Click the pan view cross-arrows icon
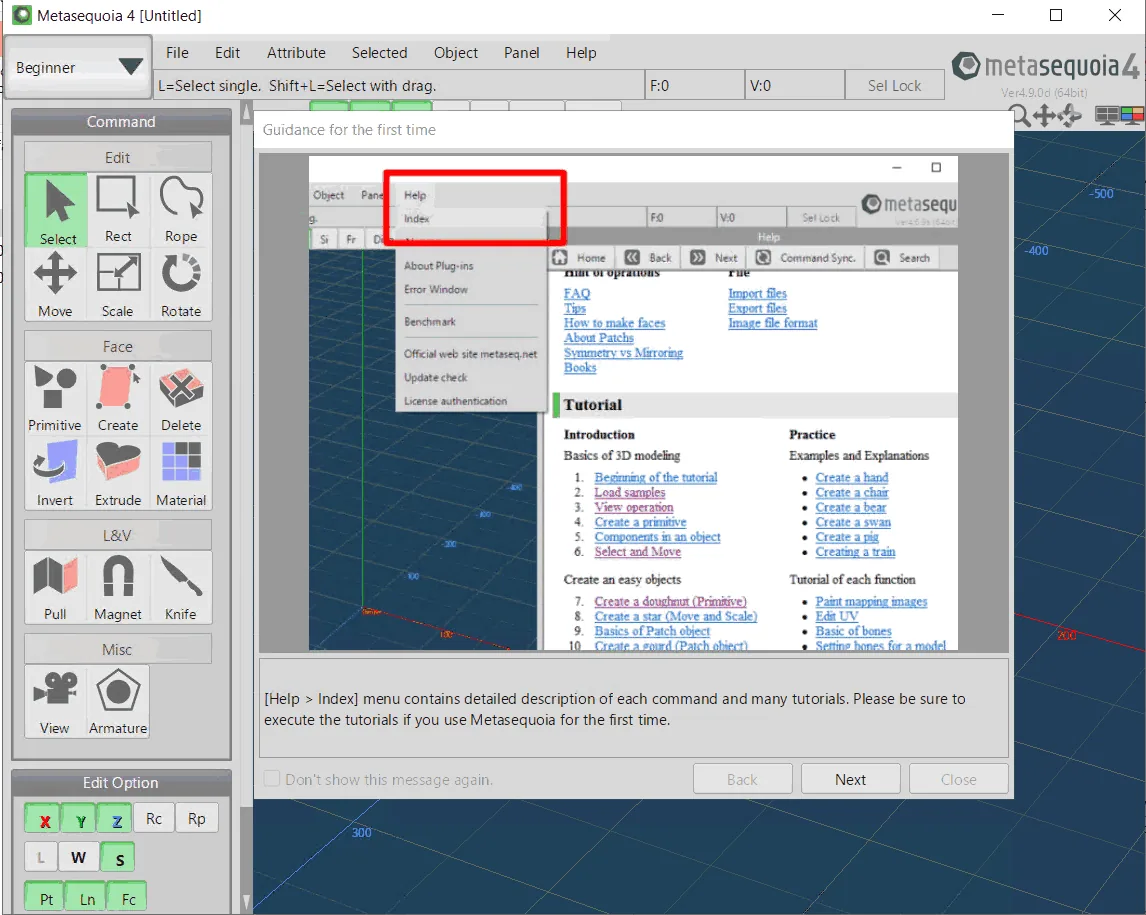The width and height of the screenshot is (1146, 915). (x=1045, y=115)
